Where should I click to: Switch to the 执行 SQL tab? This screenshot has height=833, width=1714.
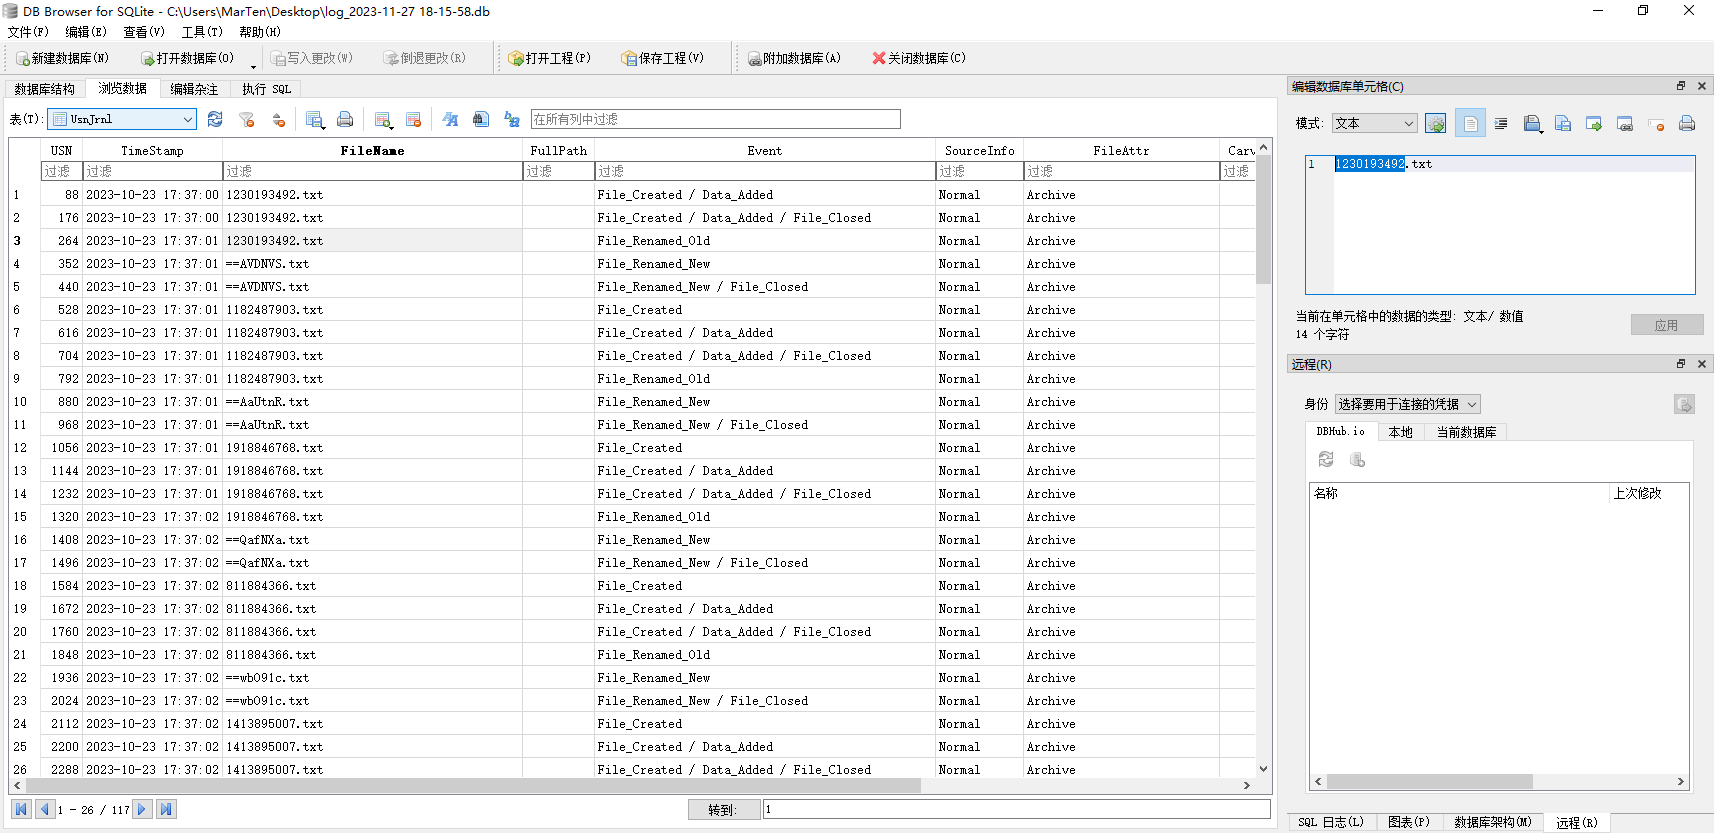tap(266, 89)
